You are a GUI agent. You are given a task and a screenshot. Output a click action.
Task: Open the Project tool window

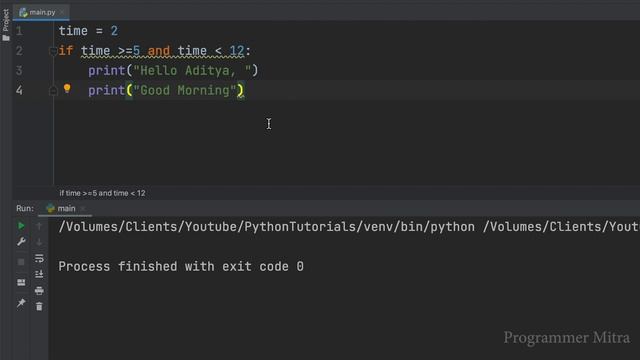coord(6,24)
